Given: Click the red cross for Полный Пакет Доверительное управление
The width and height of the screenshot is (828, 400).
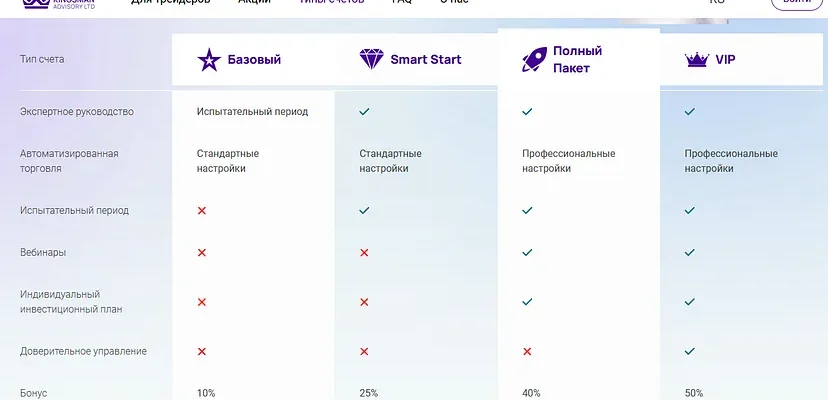Looking at the screenshot, I should click(527, 351).
